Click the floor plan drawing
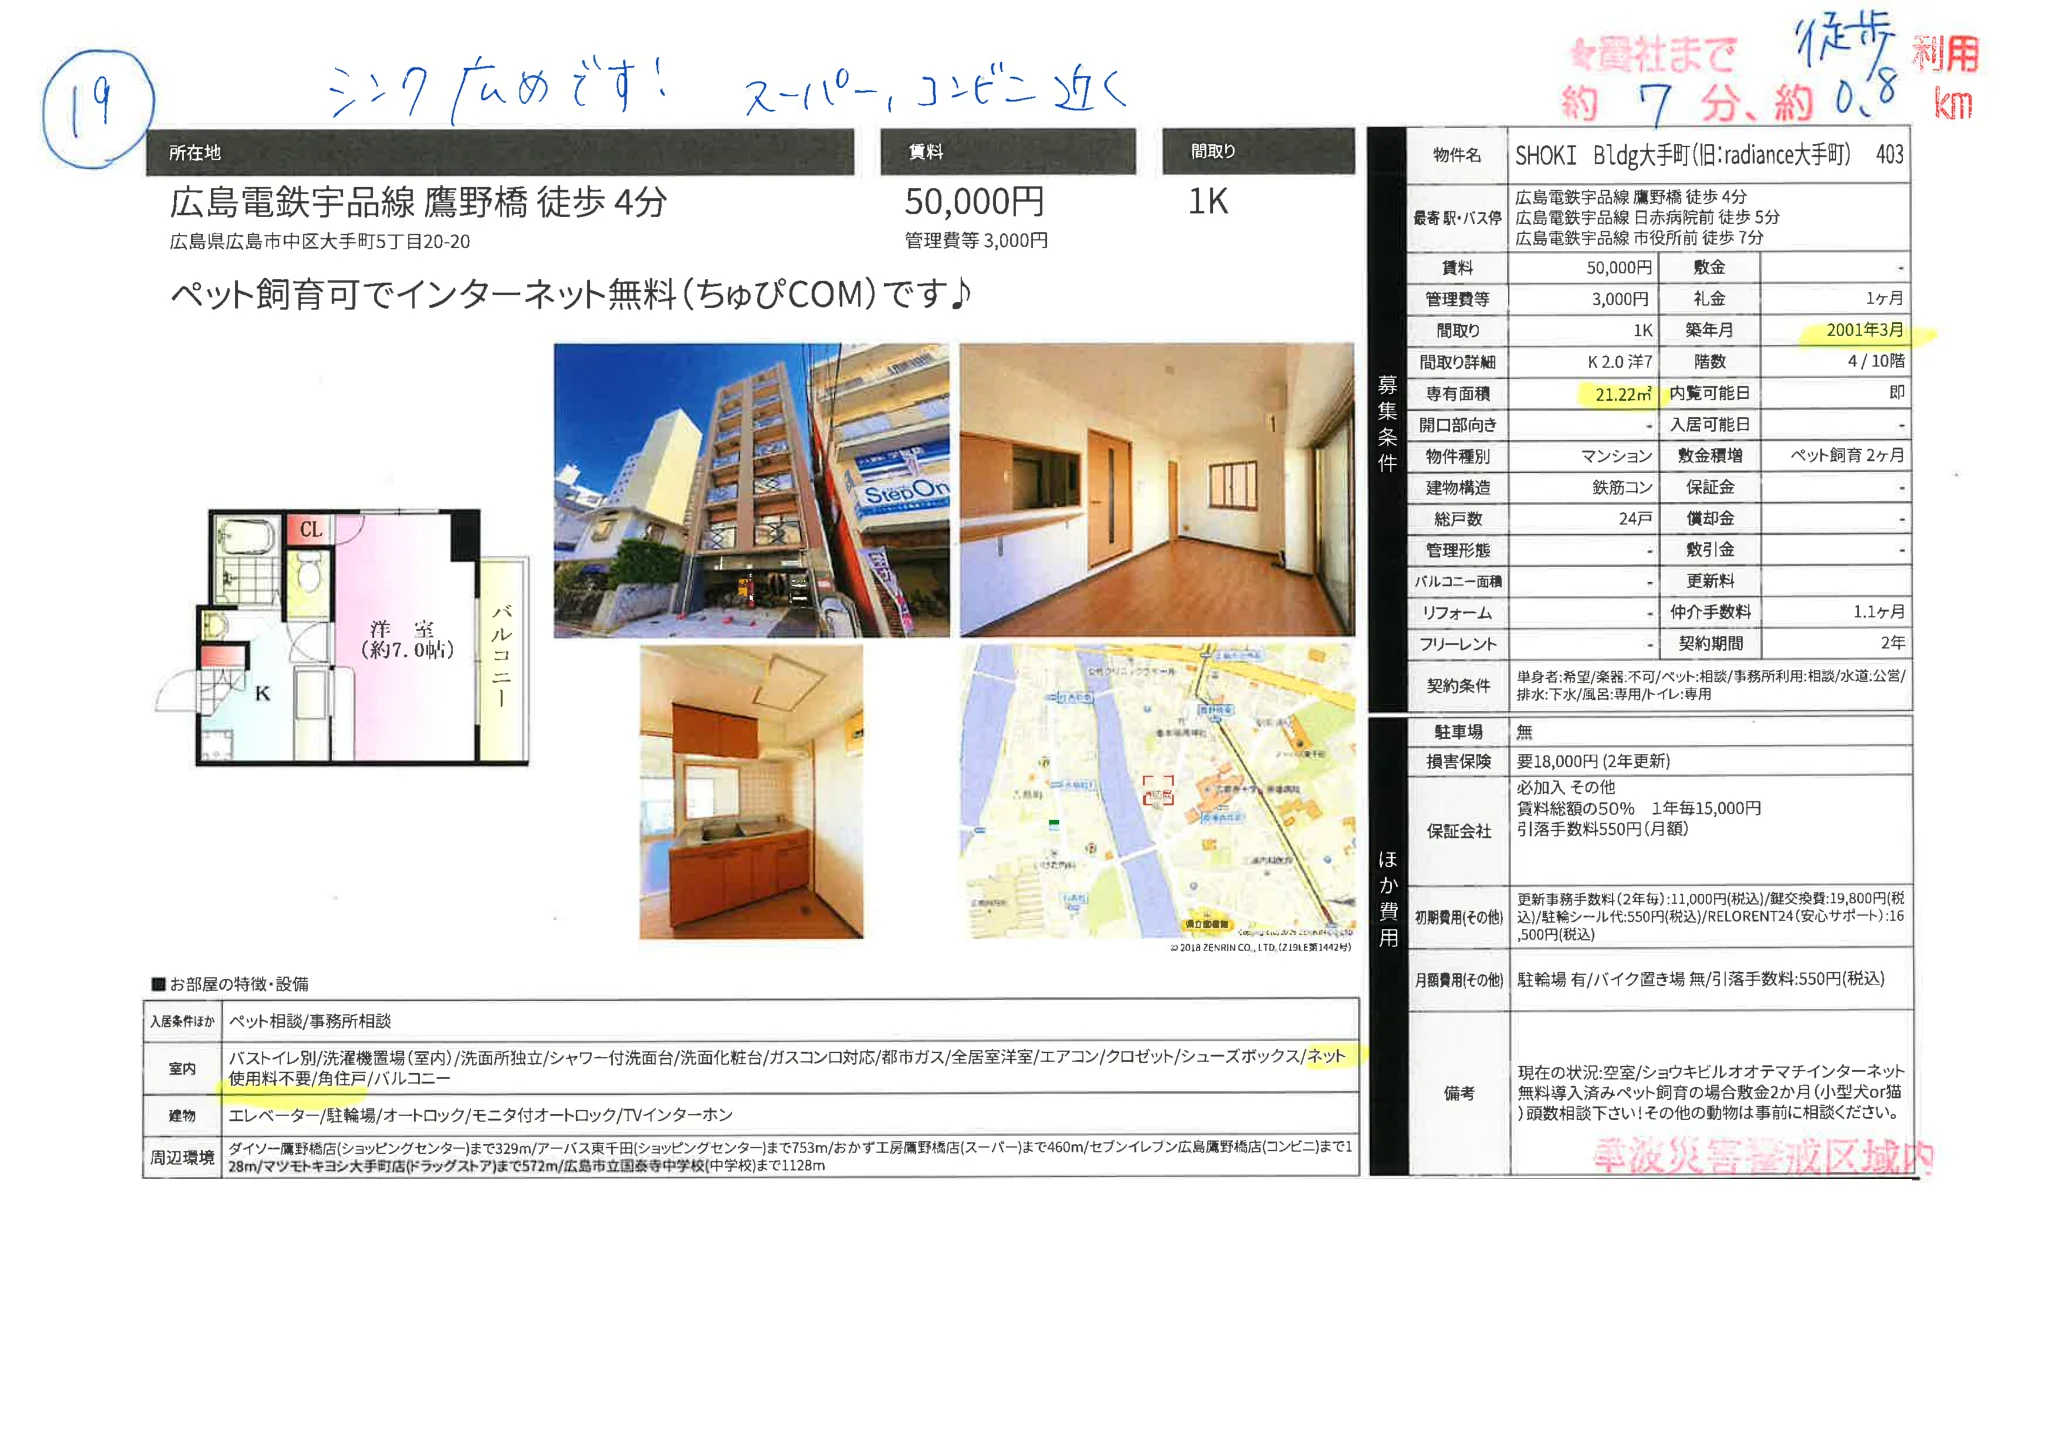The height and width of the screenshot is (1455, 2056). [x=344, y=638]
